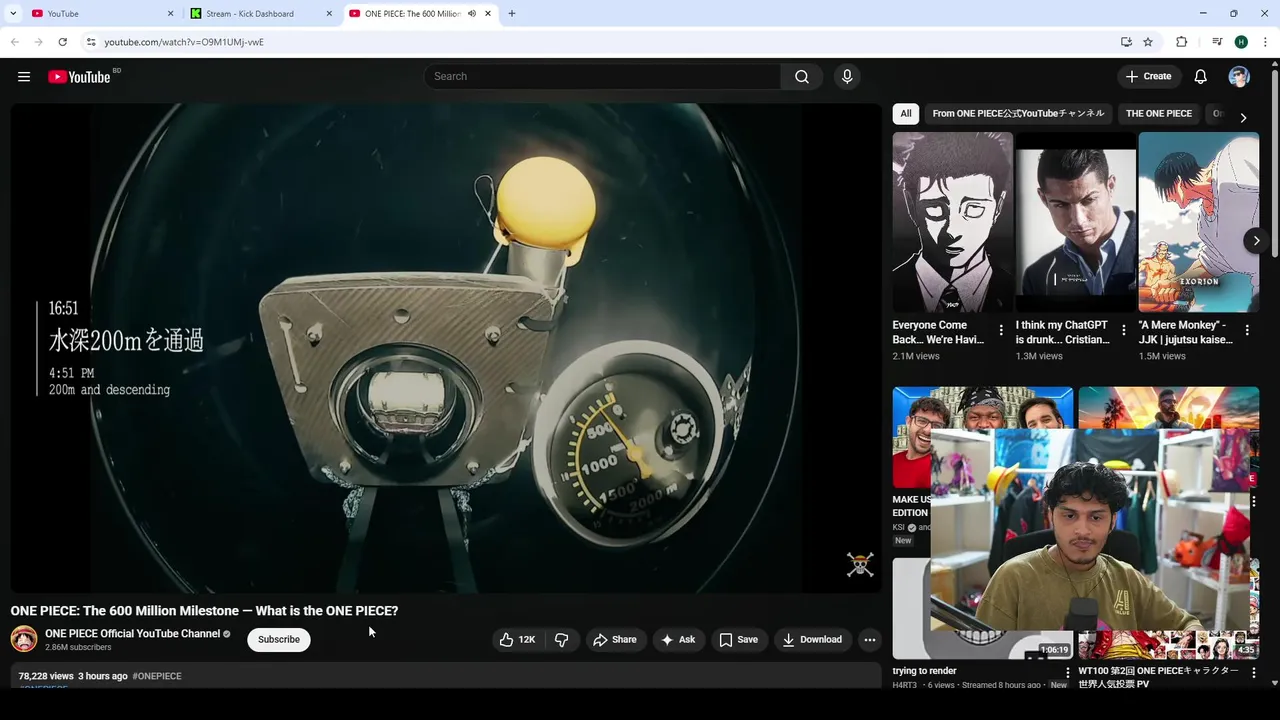This screenshot has width=1280, height=720.
Task: Open options for A Mere Monkey short
Action: coord(1247,330)
